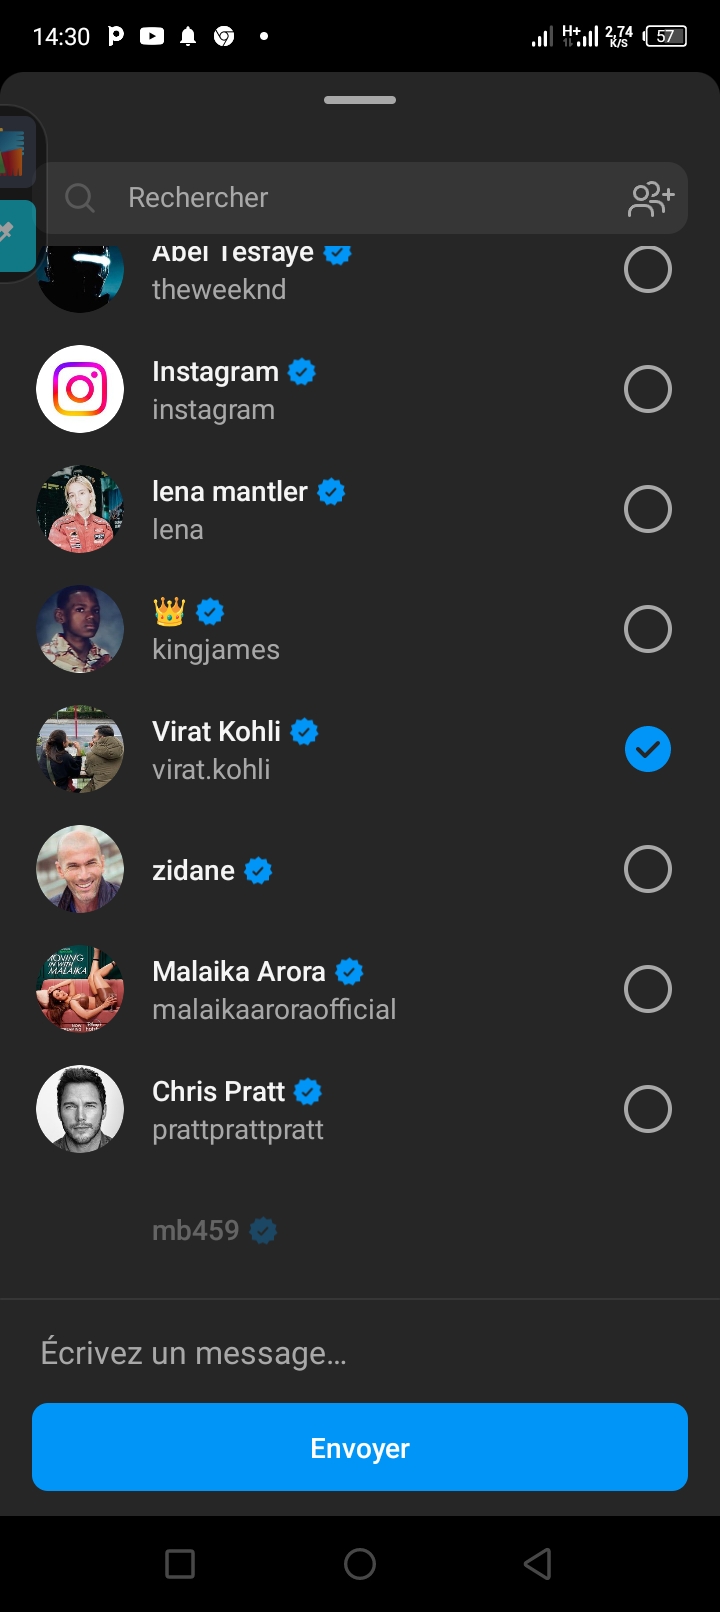Tap the Instagram logo avatar

80,389
